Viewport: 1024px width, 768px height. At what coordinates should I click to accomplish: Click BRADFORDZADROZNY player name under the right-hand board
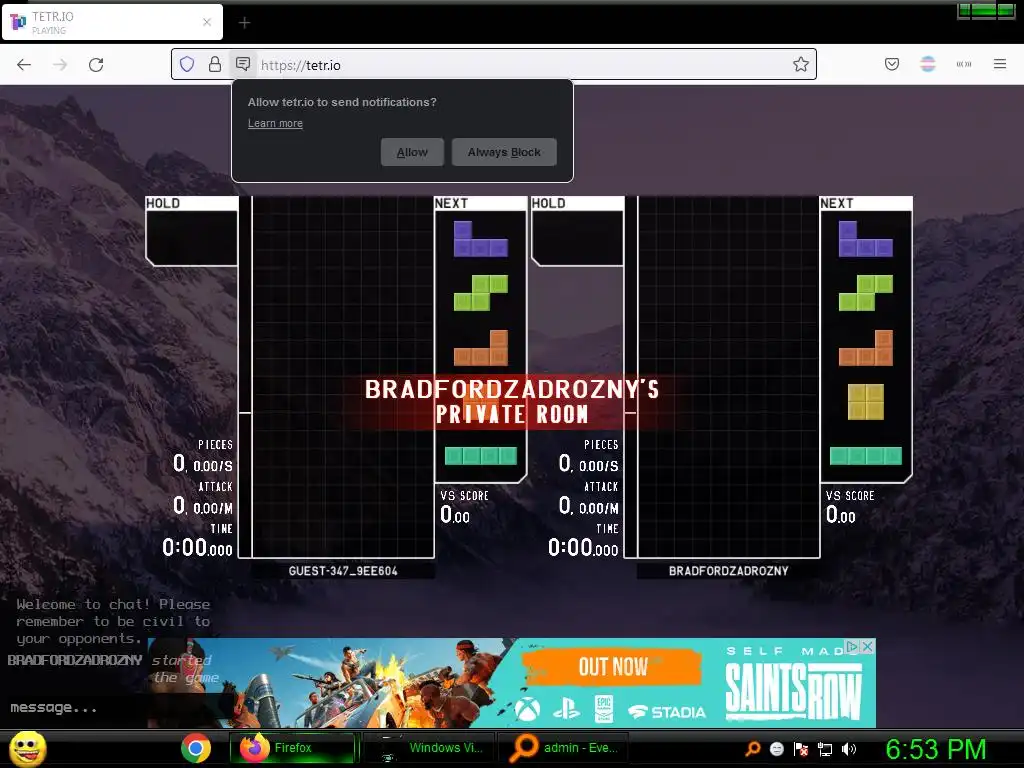[x=728, y=571]
